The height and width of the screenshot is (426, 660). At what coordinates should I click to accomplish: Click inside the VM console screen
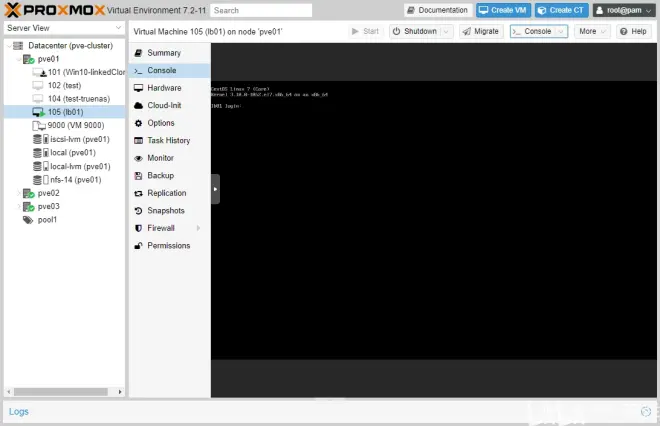(434, 220)
